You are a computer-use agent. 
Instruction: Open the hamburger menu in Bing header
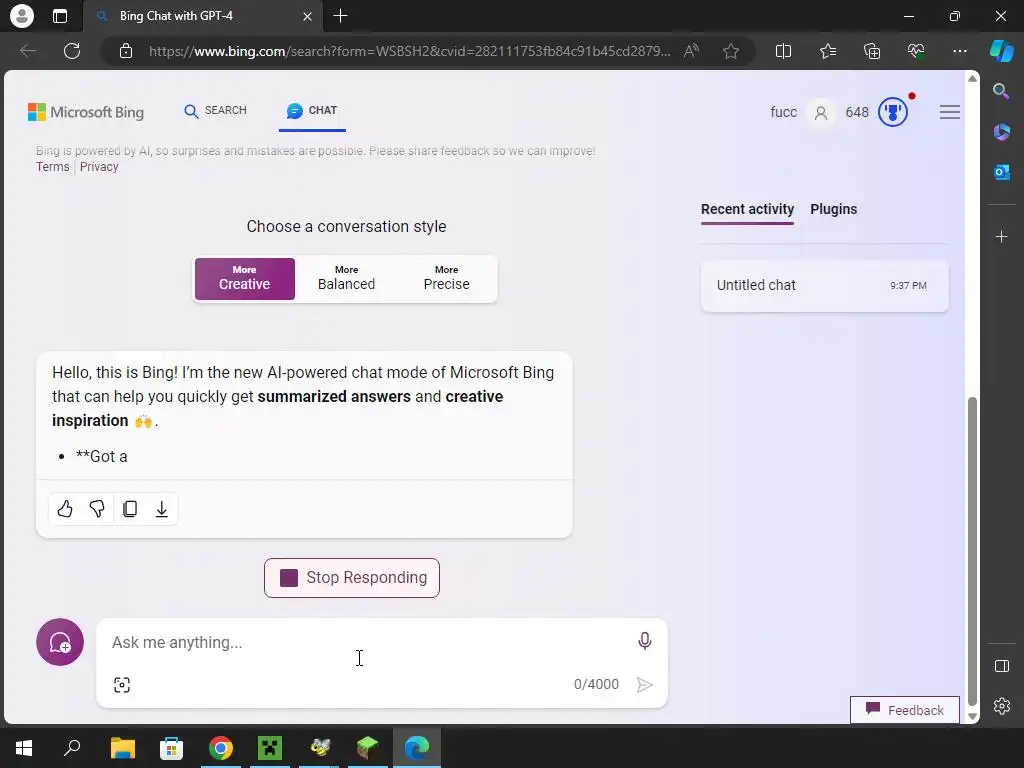pos(950,112)
